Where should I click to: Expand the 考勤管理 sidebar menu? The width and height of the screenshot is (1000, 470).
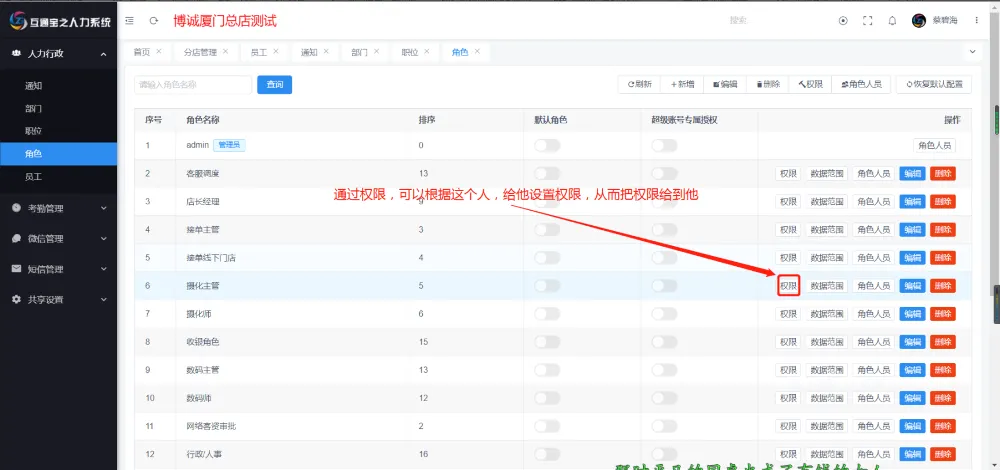[x=58, y=208]
